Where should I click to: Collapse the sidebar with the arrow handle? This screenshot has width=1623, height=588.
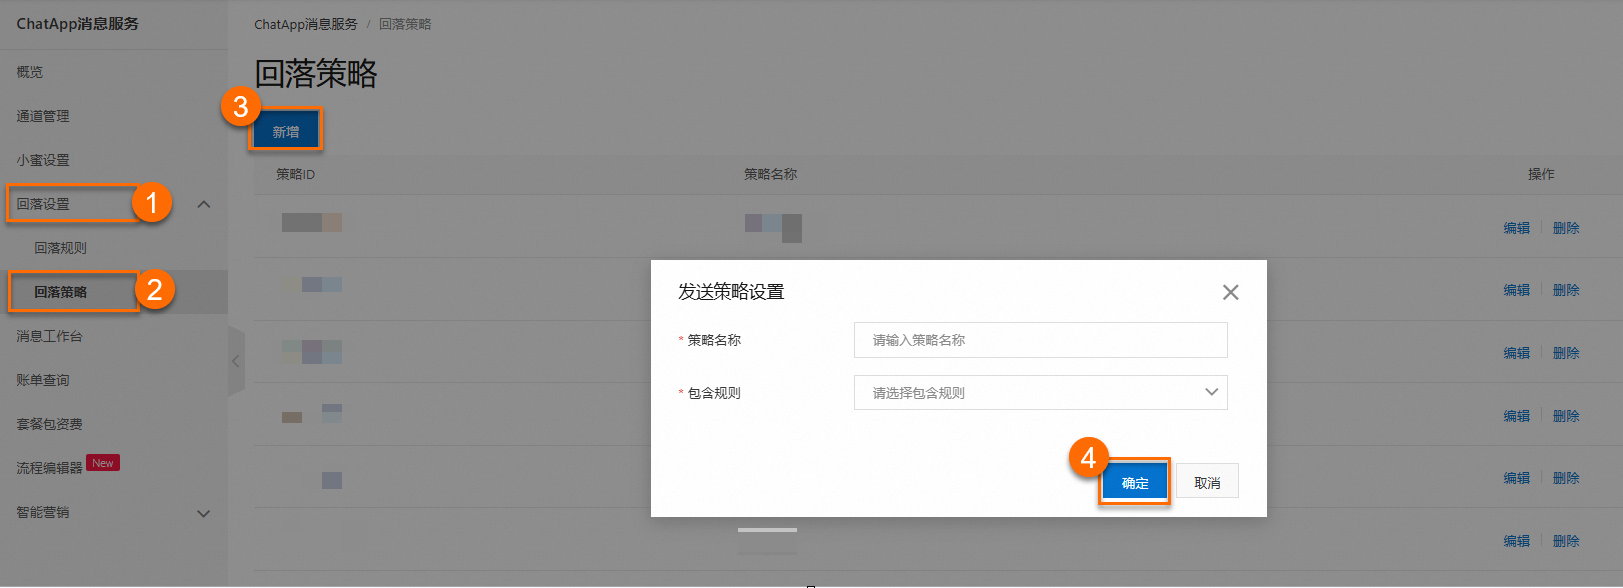tap(236, 361)
